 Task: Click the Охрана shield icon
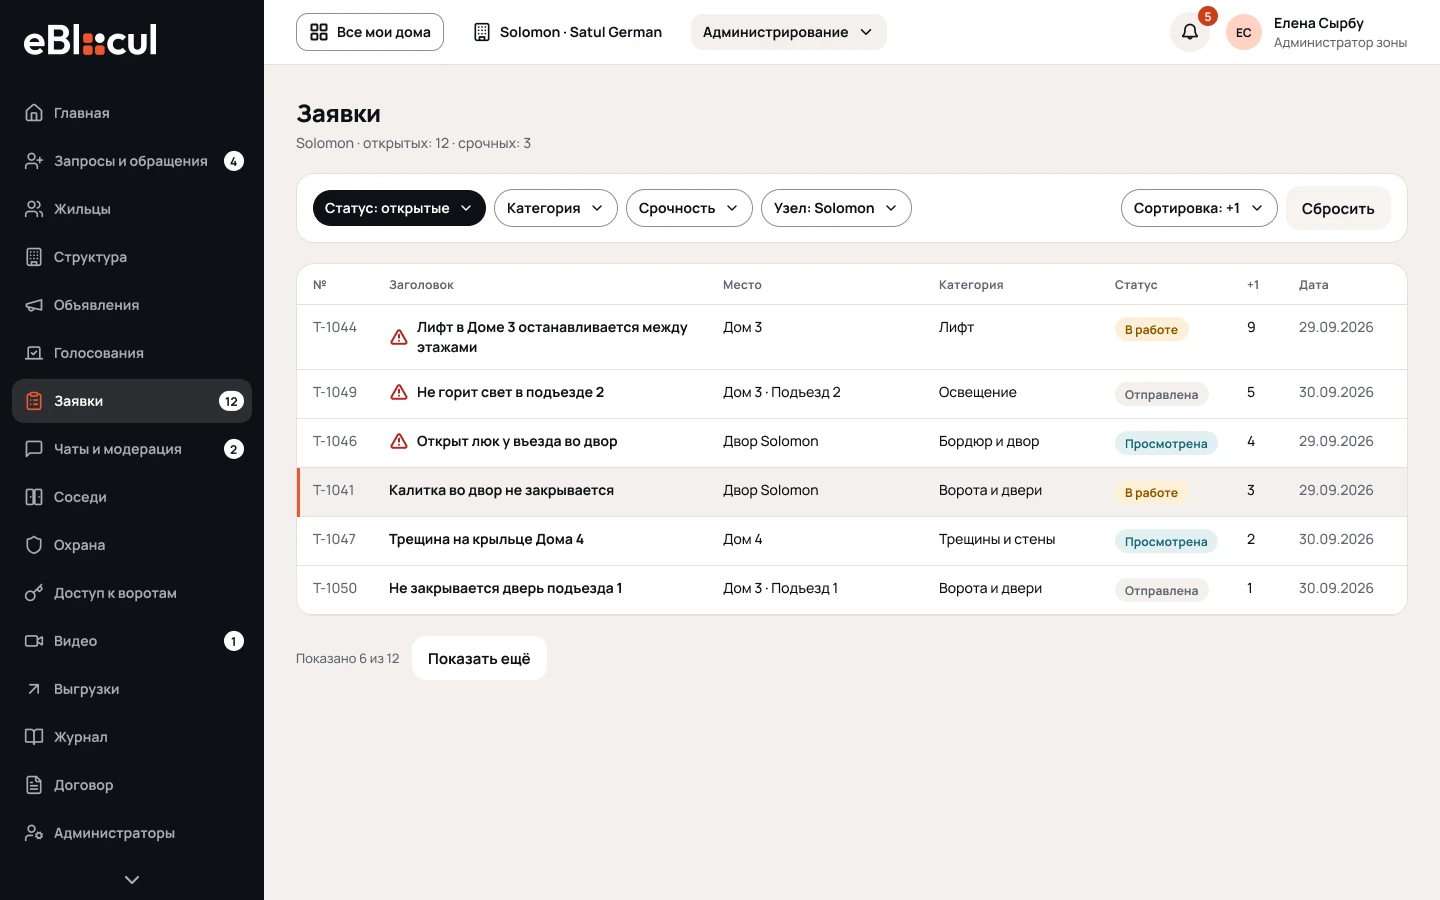(x=34, y=545)
